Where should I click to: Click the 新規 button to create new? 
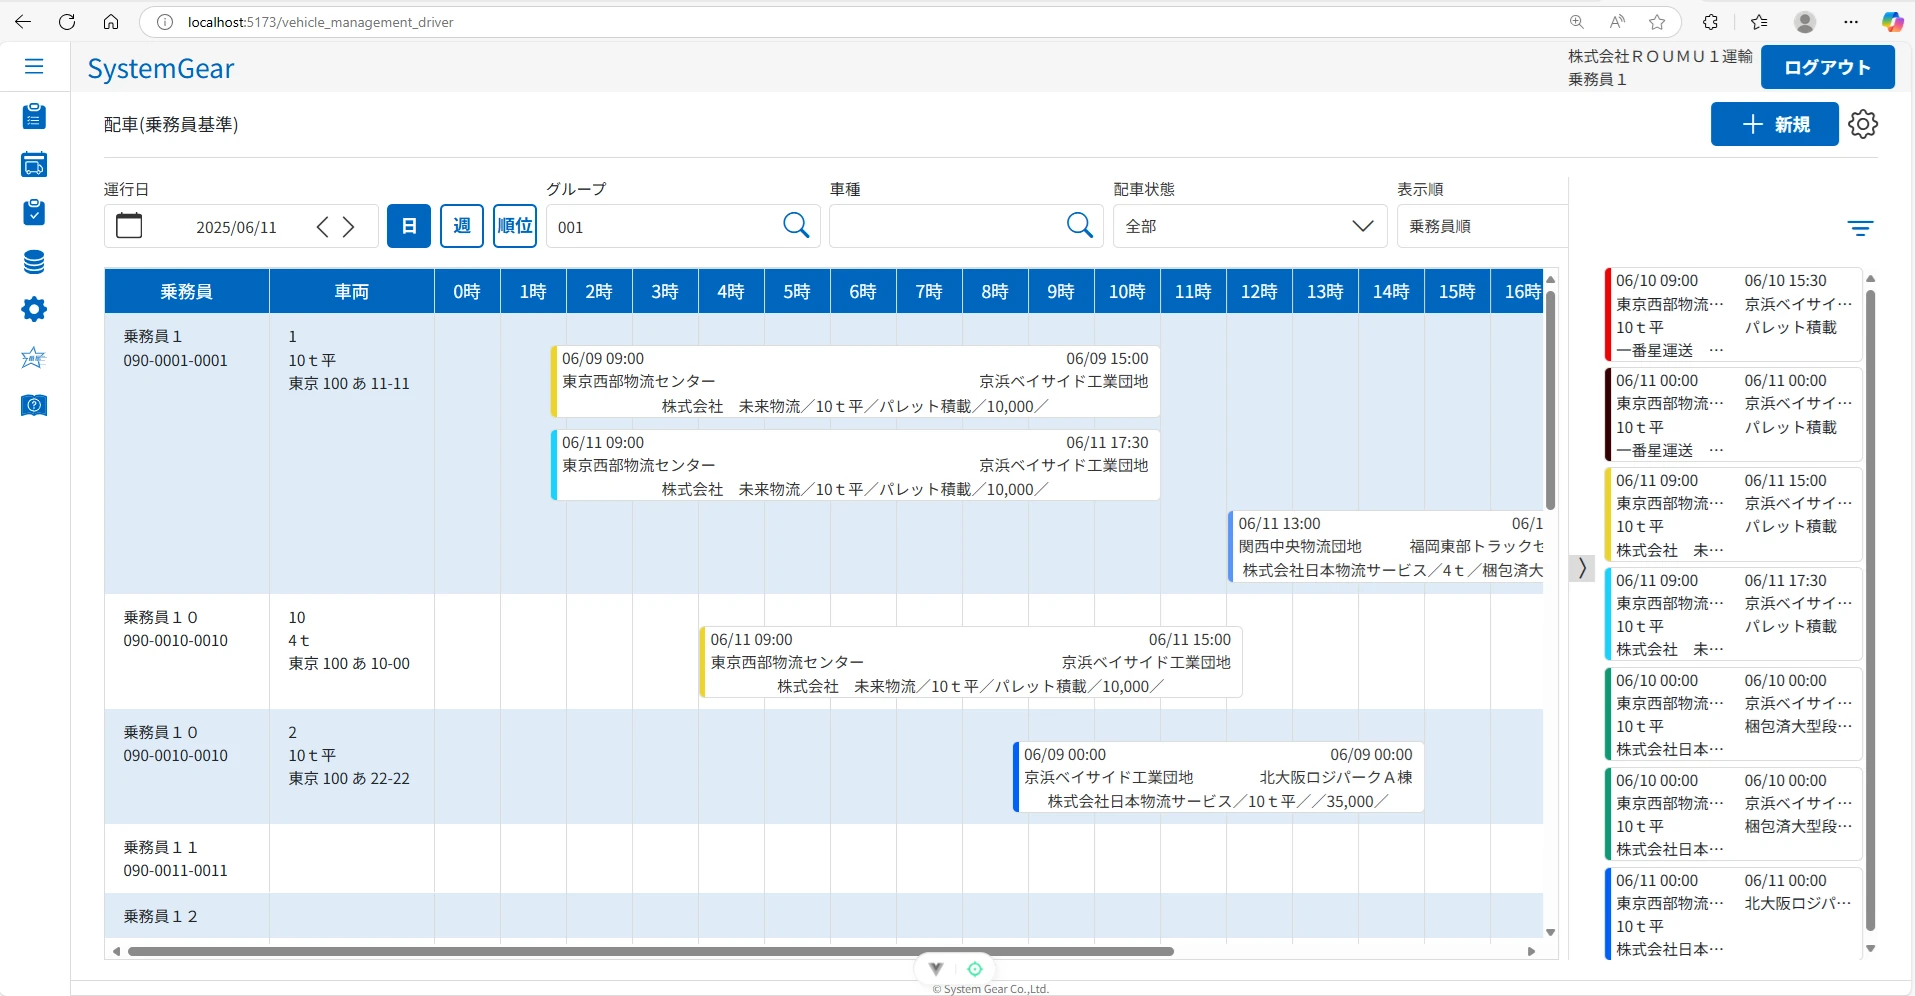pos(1774,124)
